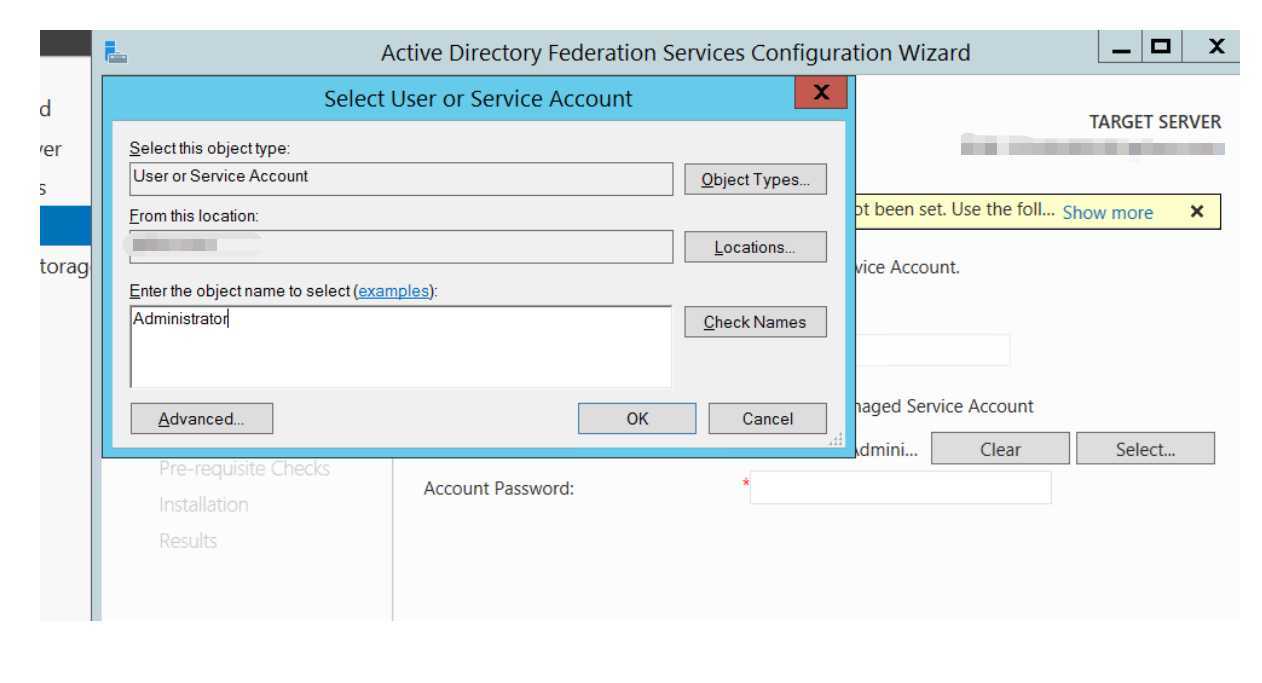The height and width of the screenshot is (683, 1262).
Task: Click the Clear button in wizard
Action: (1000, 449)
